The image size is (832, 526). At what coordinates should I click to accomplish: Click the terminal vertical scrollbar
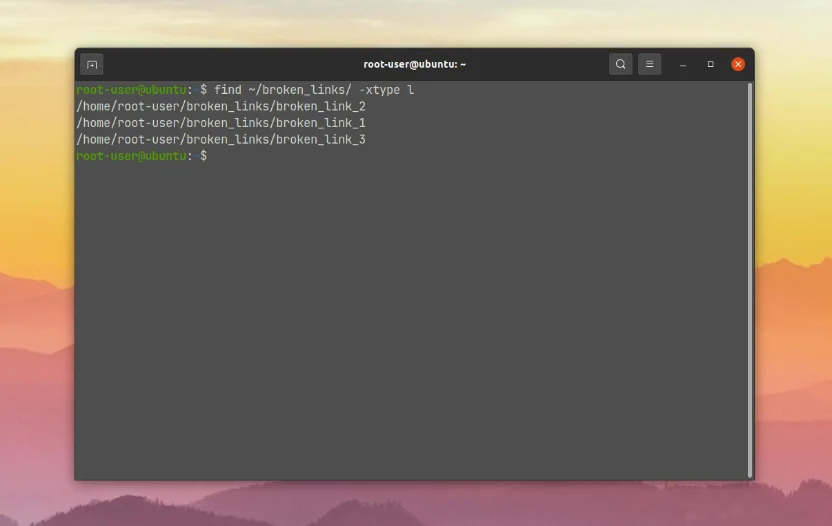tap(750, 280)
